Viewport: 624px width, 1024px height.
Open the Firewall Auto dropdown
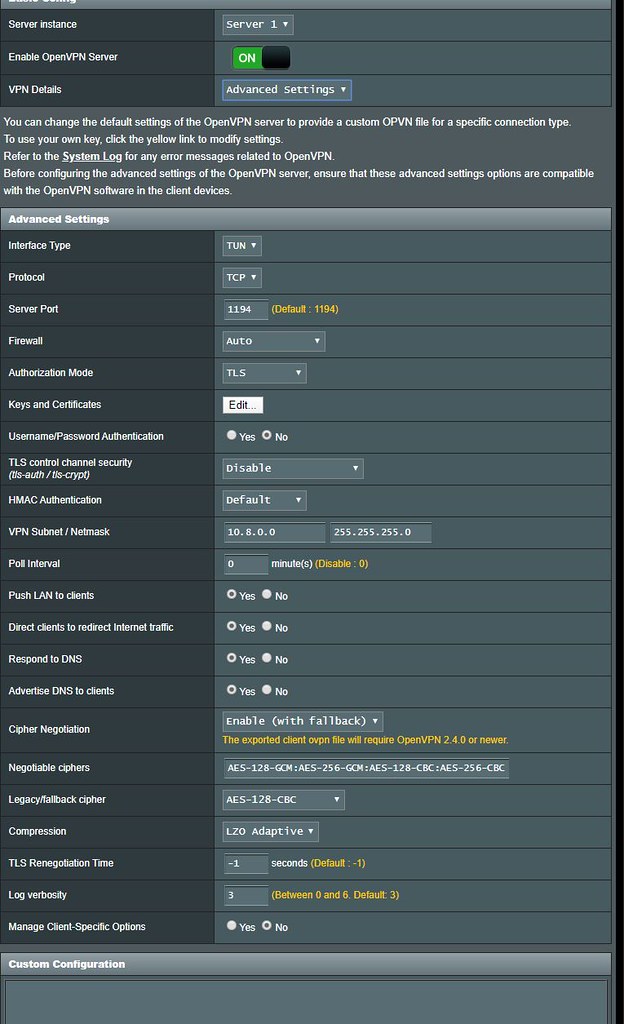point(273,341)
